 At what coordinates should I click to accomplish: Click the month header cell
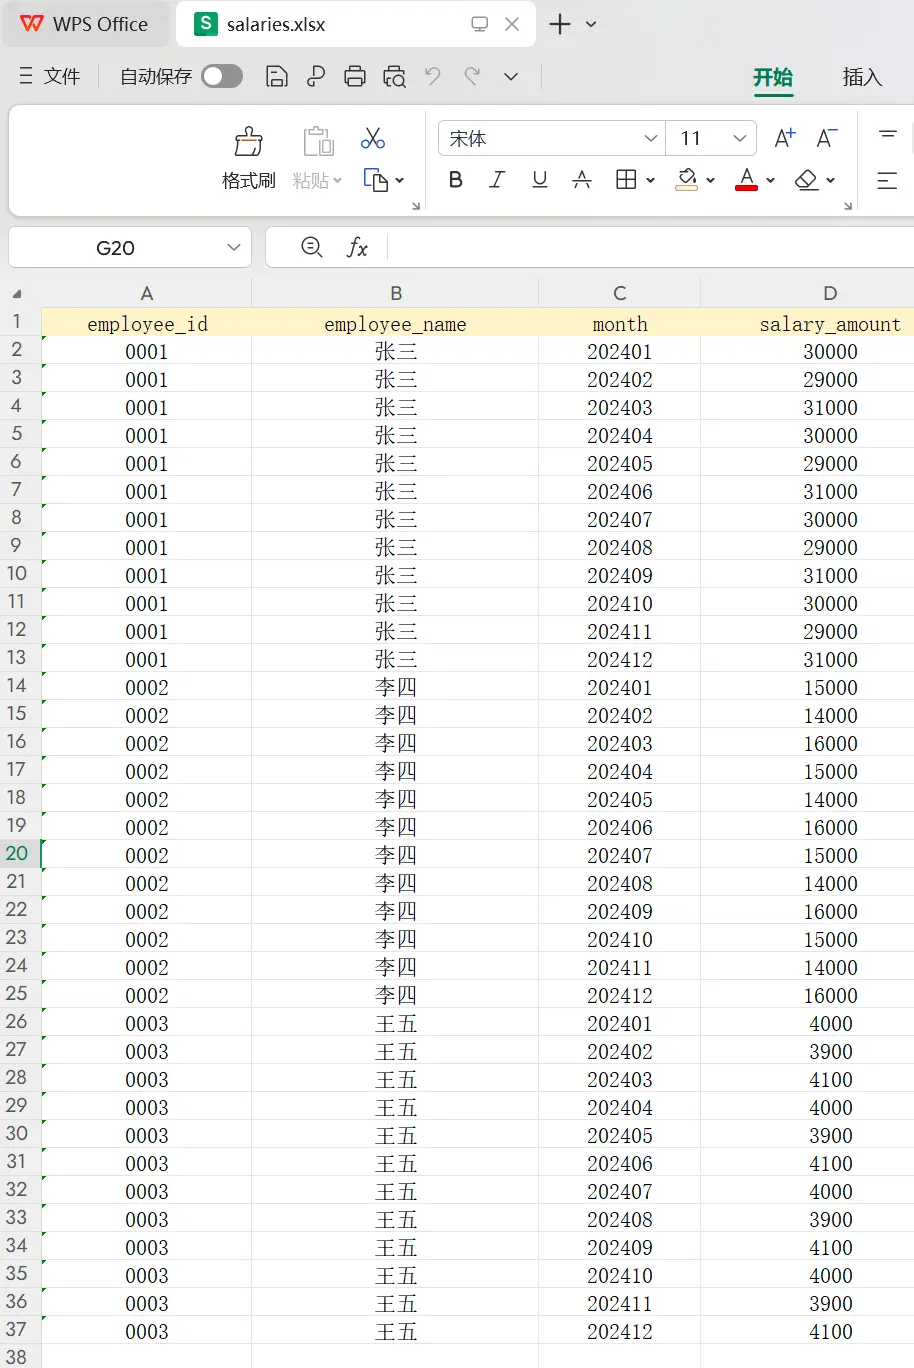[x=620, y=323]
